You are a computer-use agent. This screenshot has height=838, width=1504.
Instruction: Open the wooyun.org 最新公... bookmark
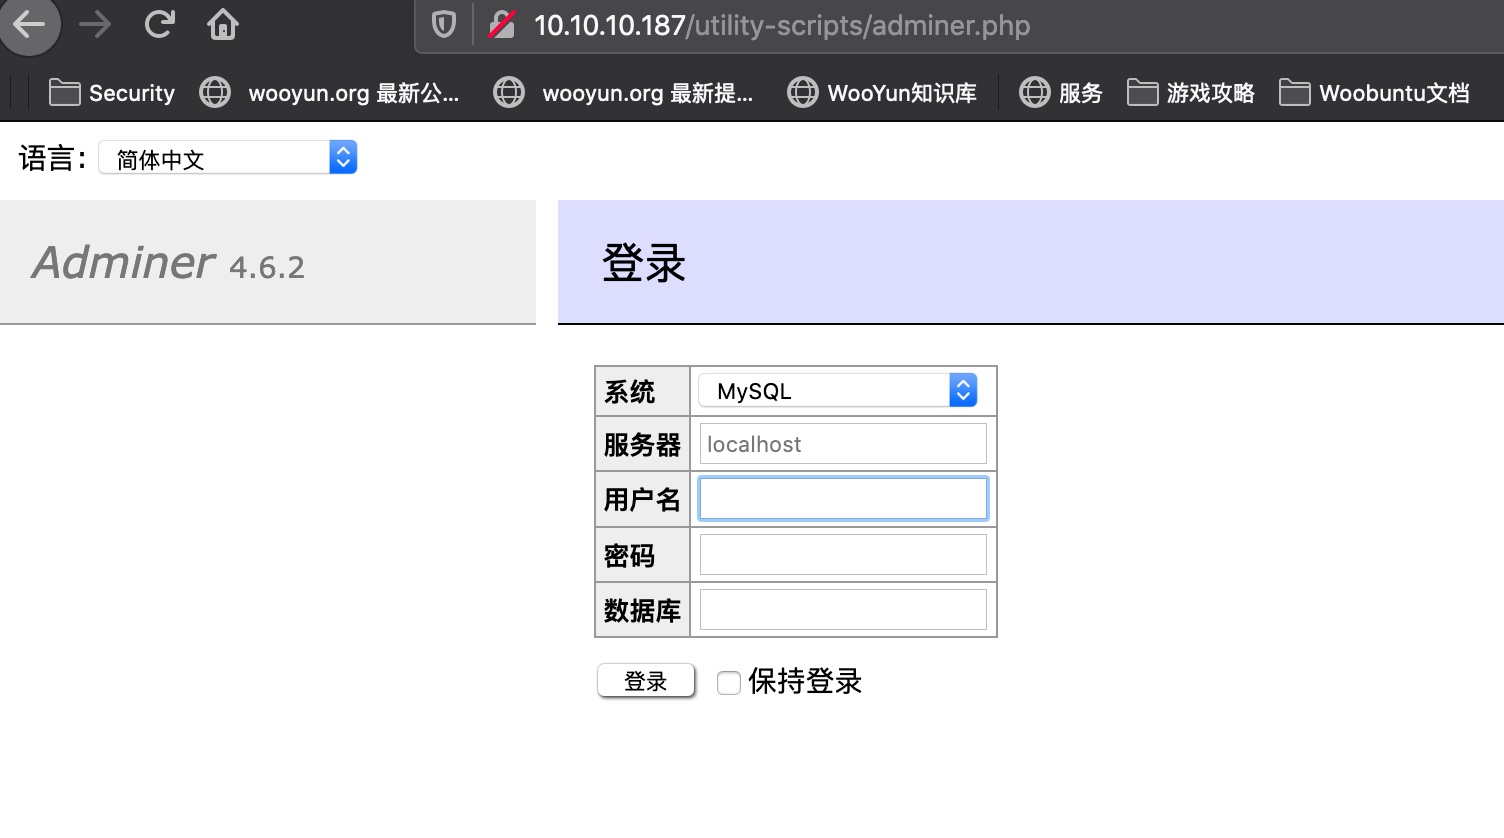(x=329, y=93)
